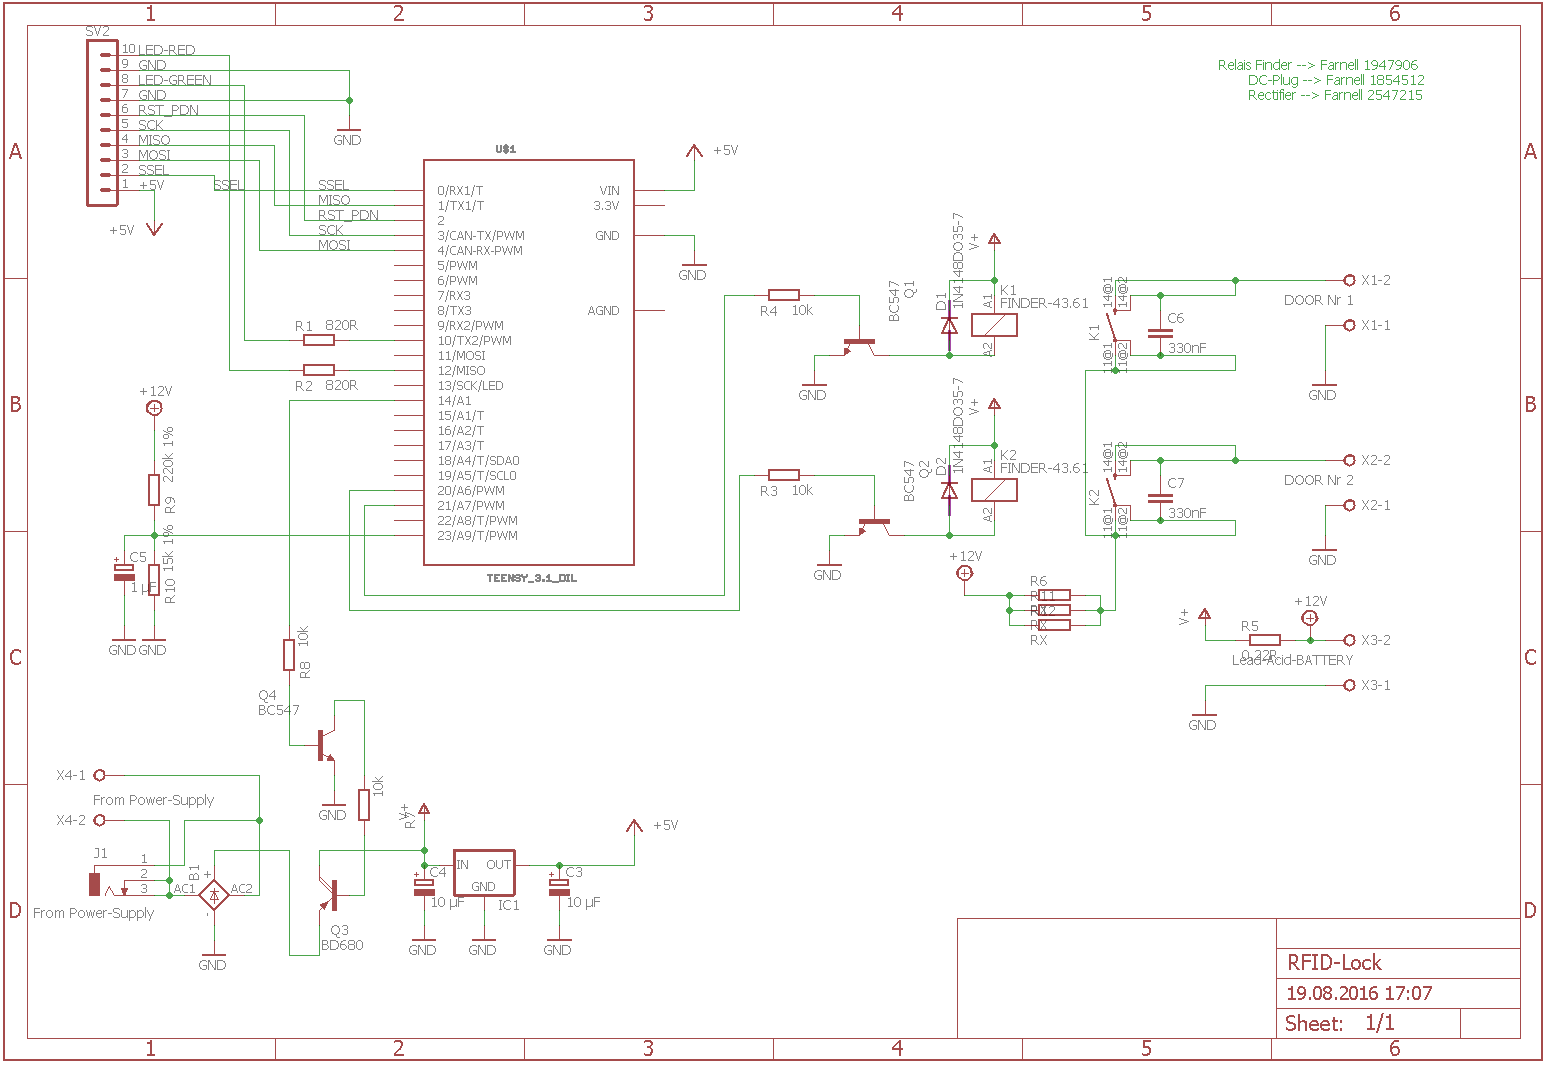The height and width of the screenshot is (1065, 1545).
Task: Select the R5 0.22R resistor symbol
Action: pyautogui.click(x=1265, y=640)
